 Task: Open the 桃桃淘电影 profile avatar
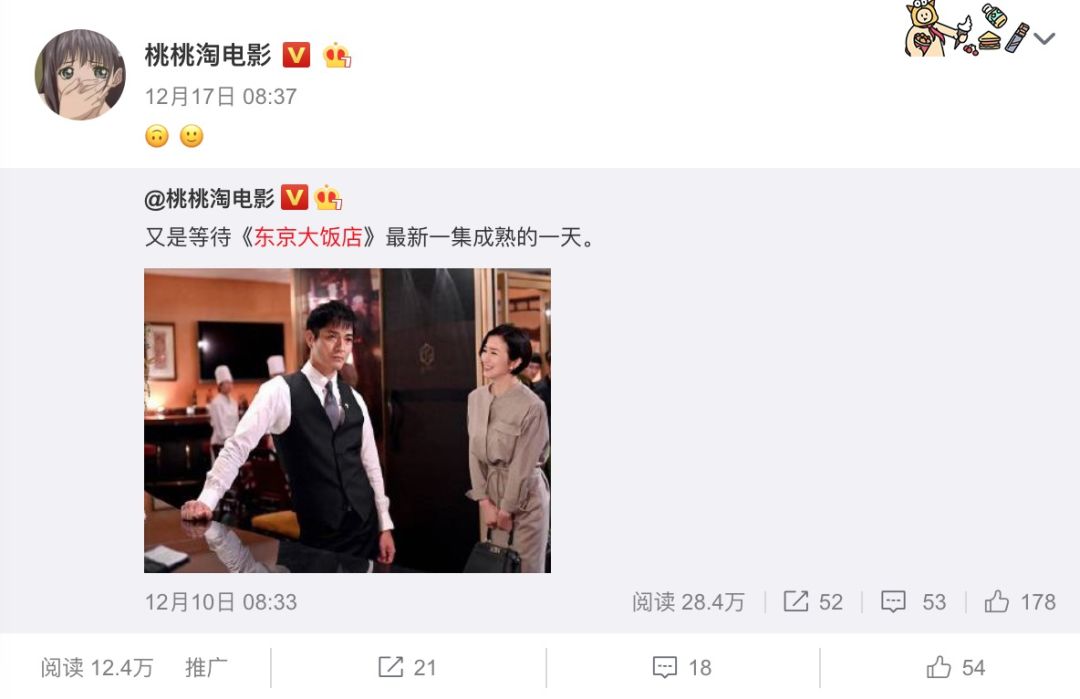coord(80,74)
